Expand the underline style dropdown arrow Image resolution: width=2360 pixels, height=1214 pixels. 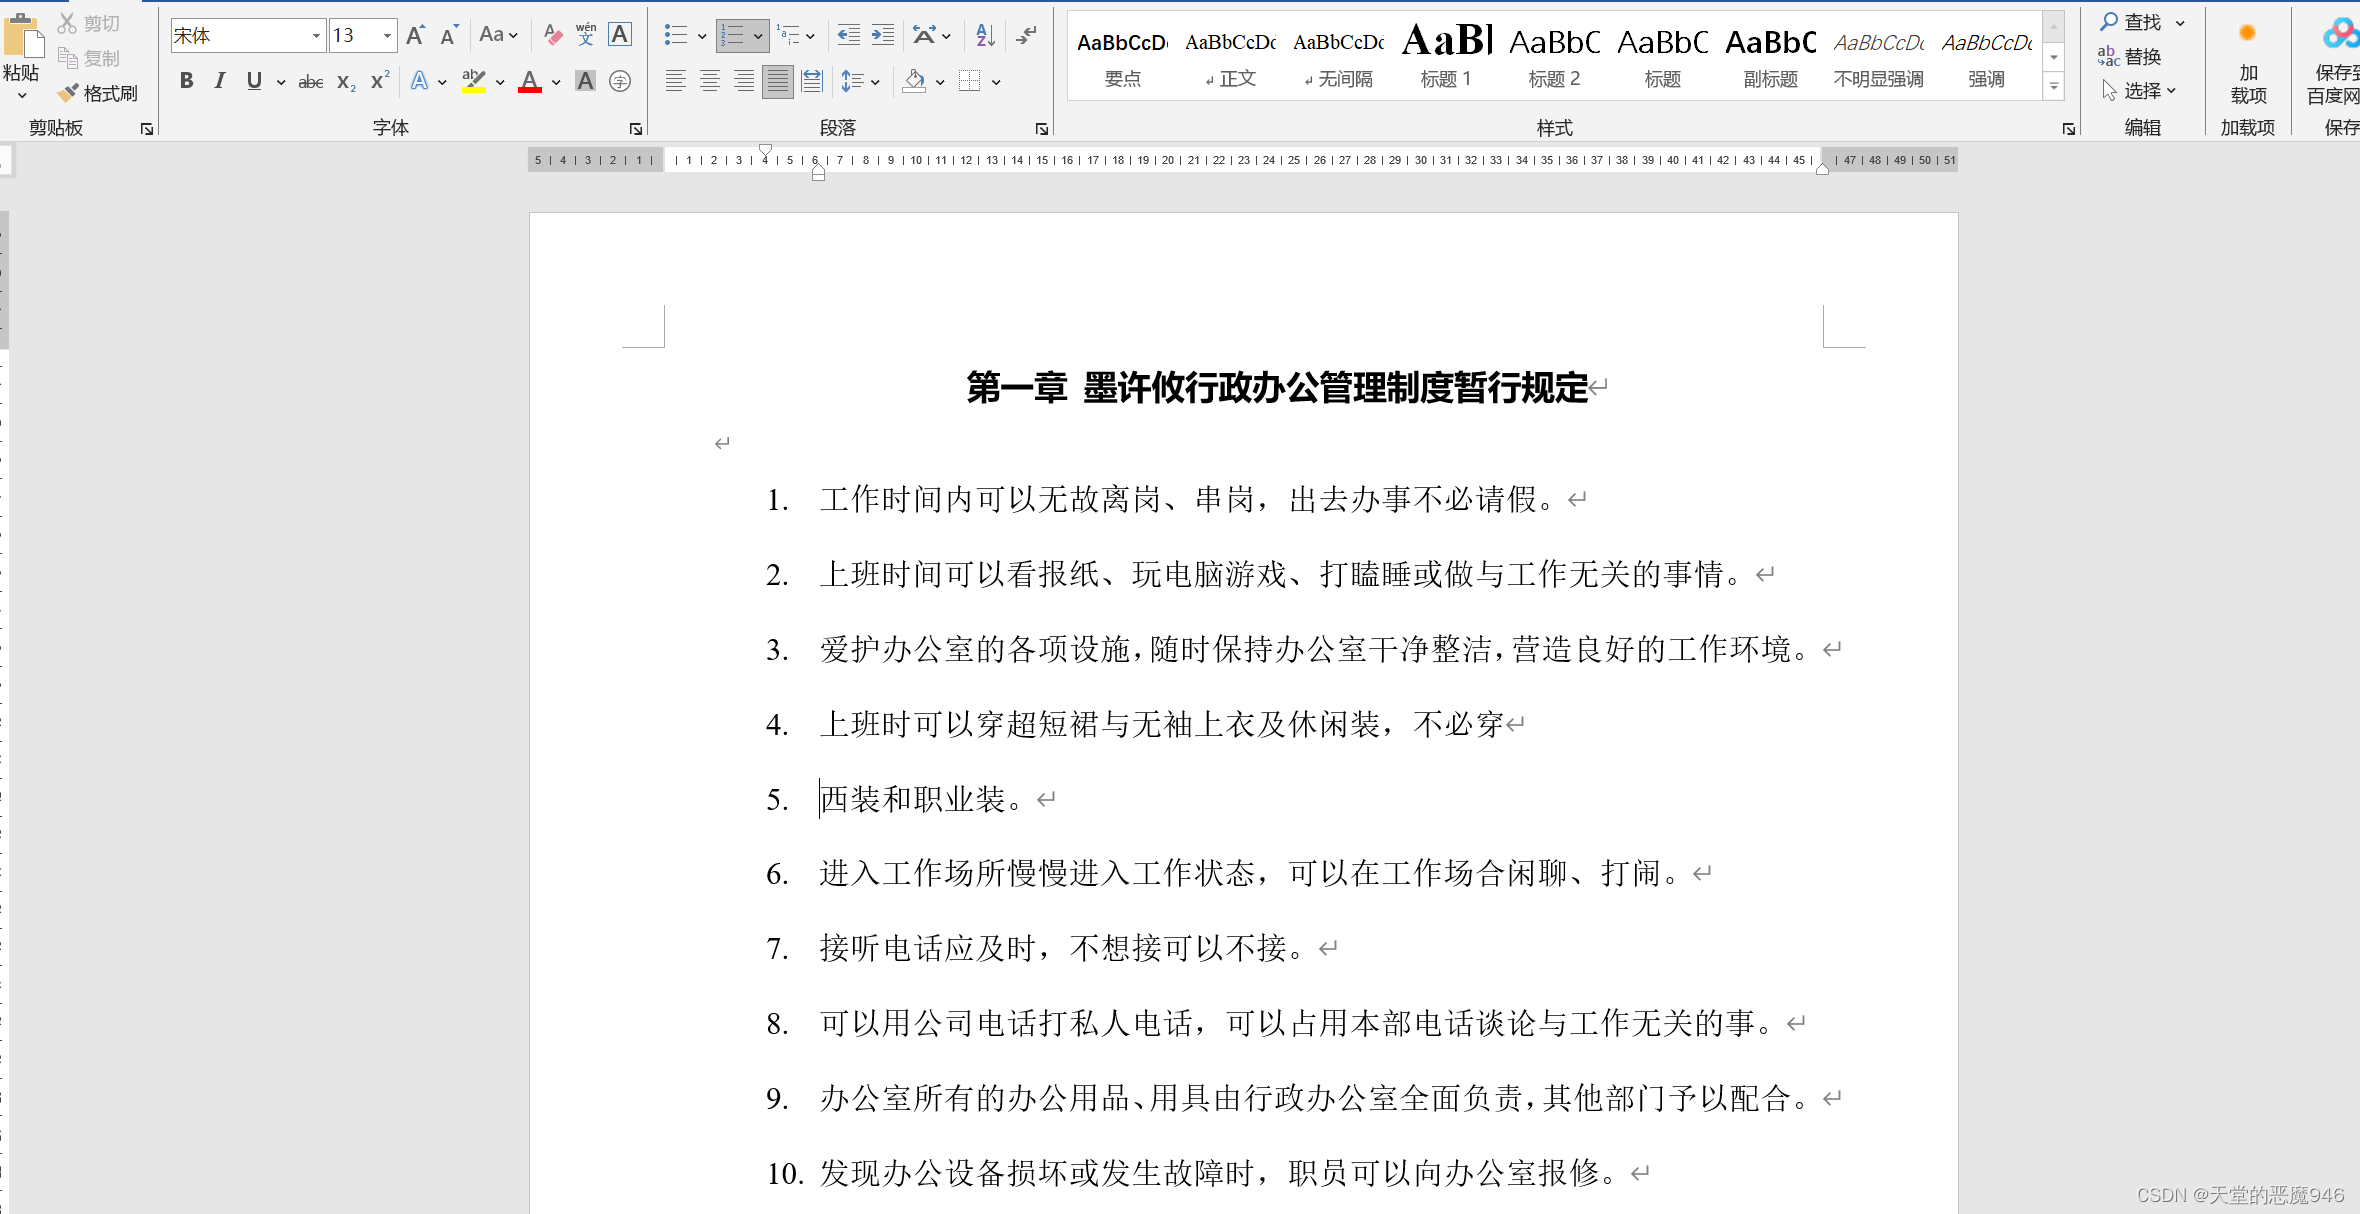coord(281,82)
